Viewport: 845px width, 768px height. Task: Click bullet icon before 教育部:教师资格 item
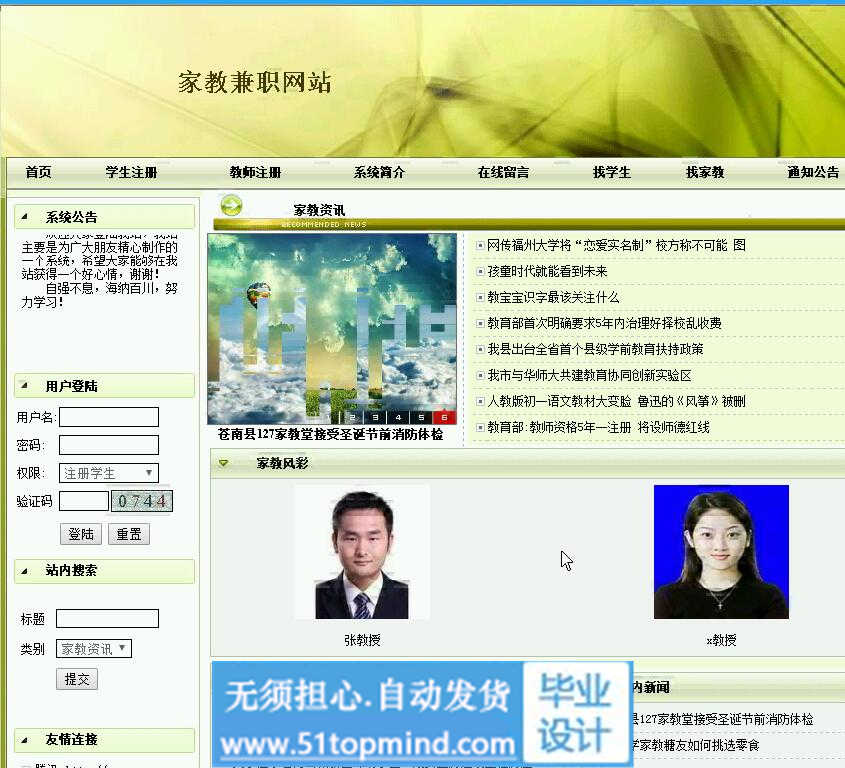(x=480, y=427)
